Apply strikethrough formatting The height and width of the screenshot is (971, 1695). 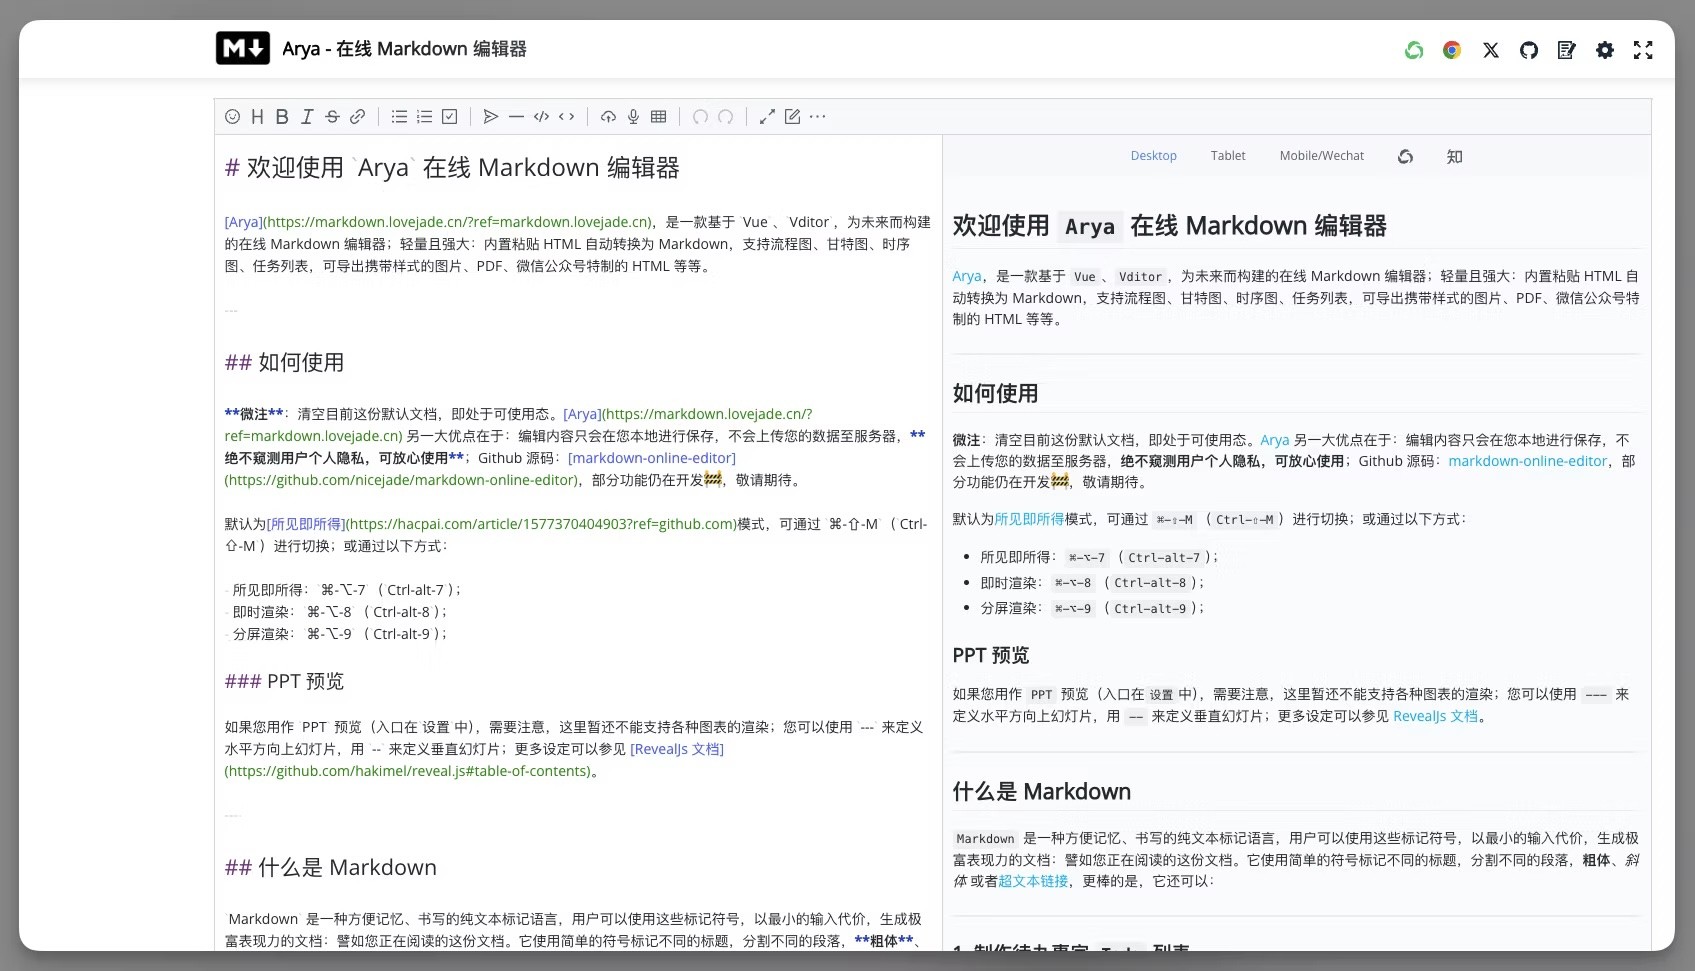332,117
